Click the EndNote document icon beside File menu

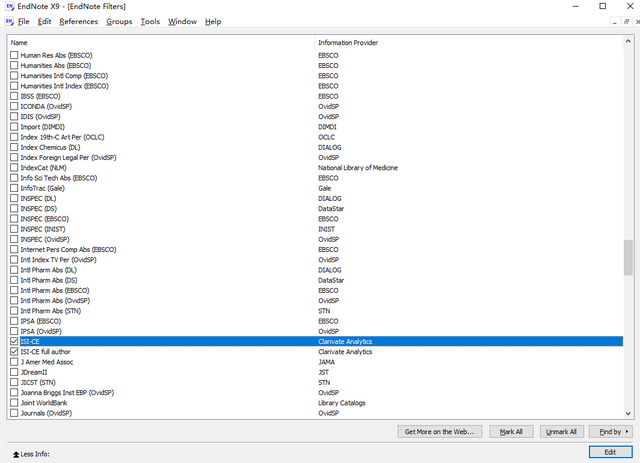tap(9, 21)
